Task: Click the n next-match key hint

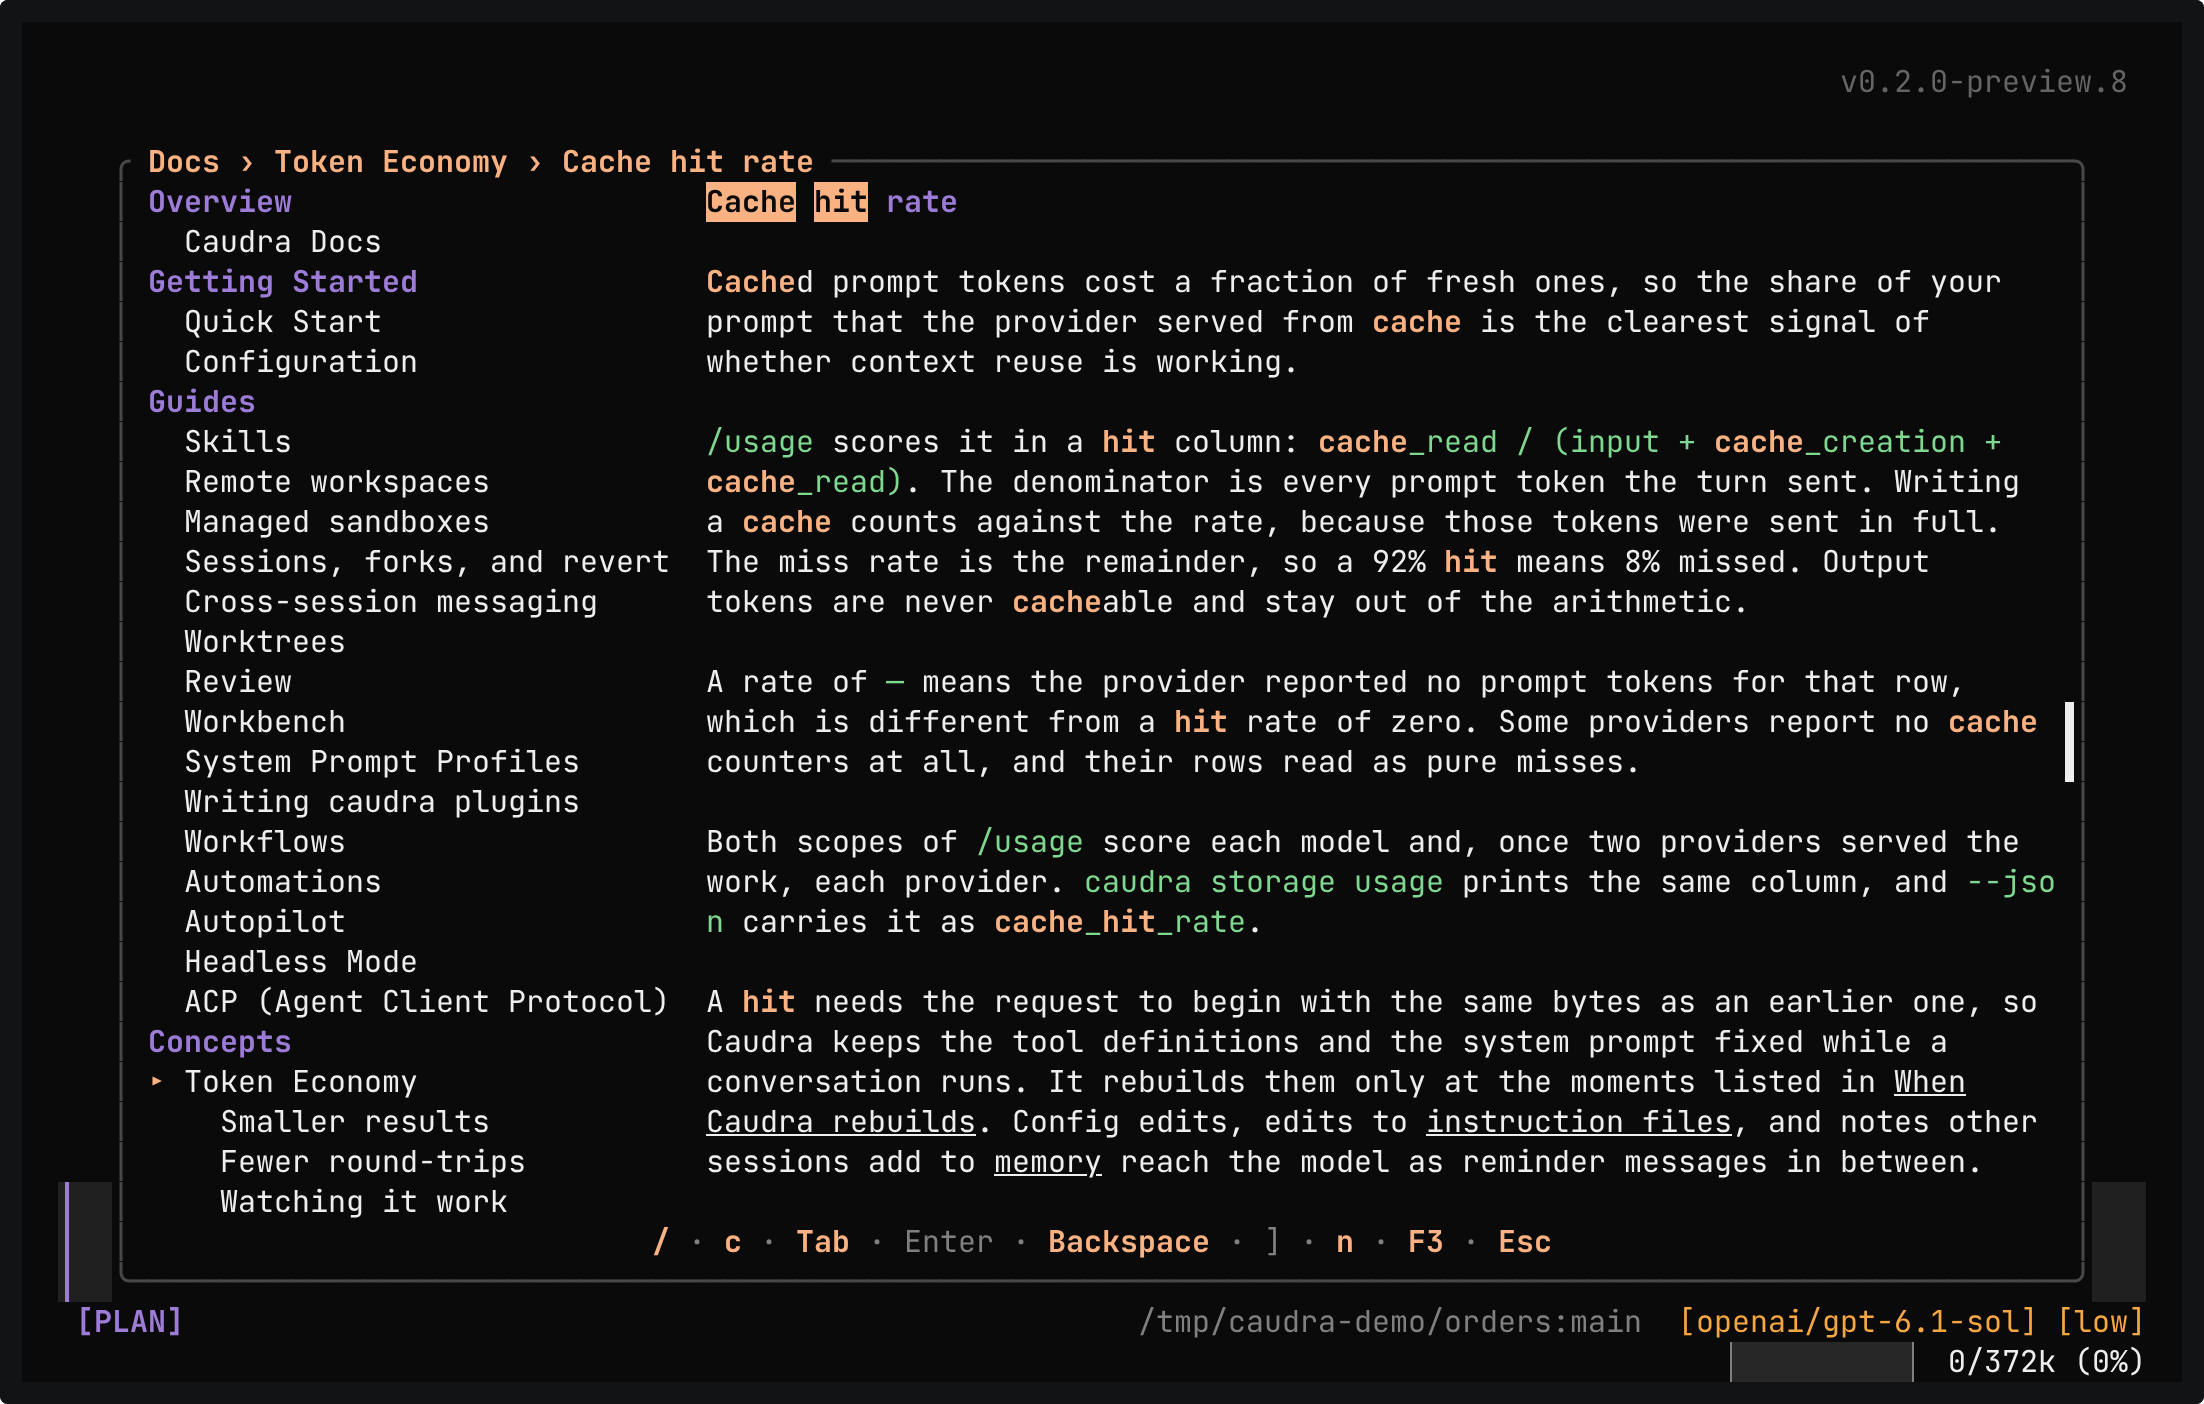Action: click(x=1345, y=1242)
